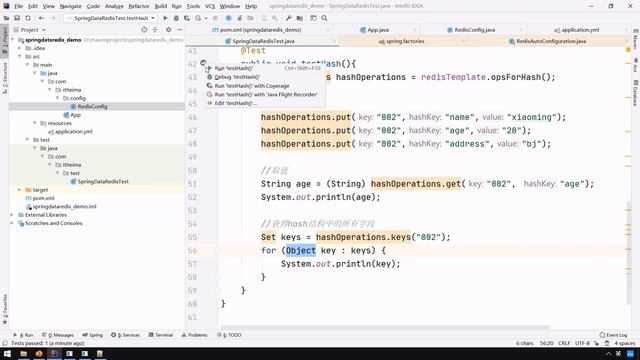Open the run configuration dropdown SpringDataRedisTest.testHash
The image size is (640, 360).
[111, 18]
